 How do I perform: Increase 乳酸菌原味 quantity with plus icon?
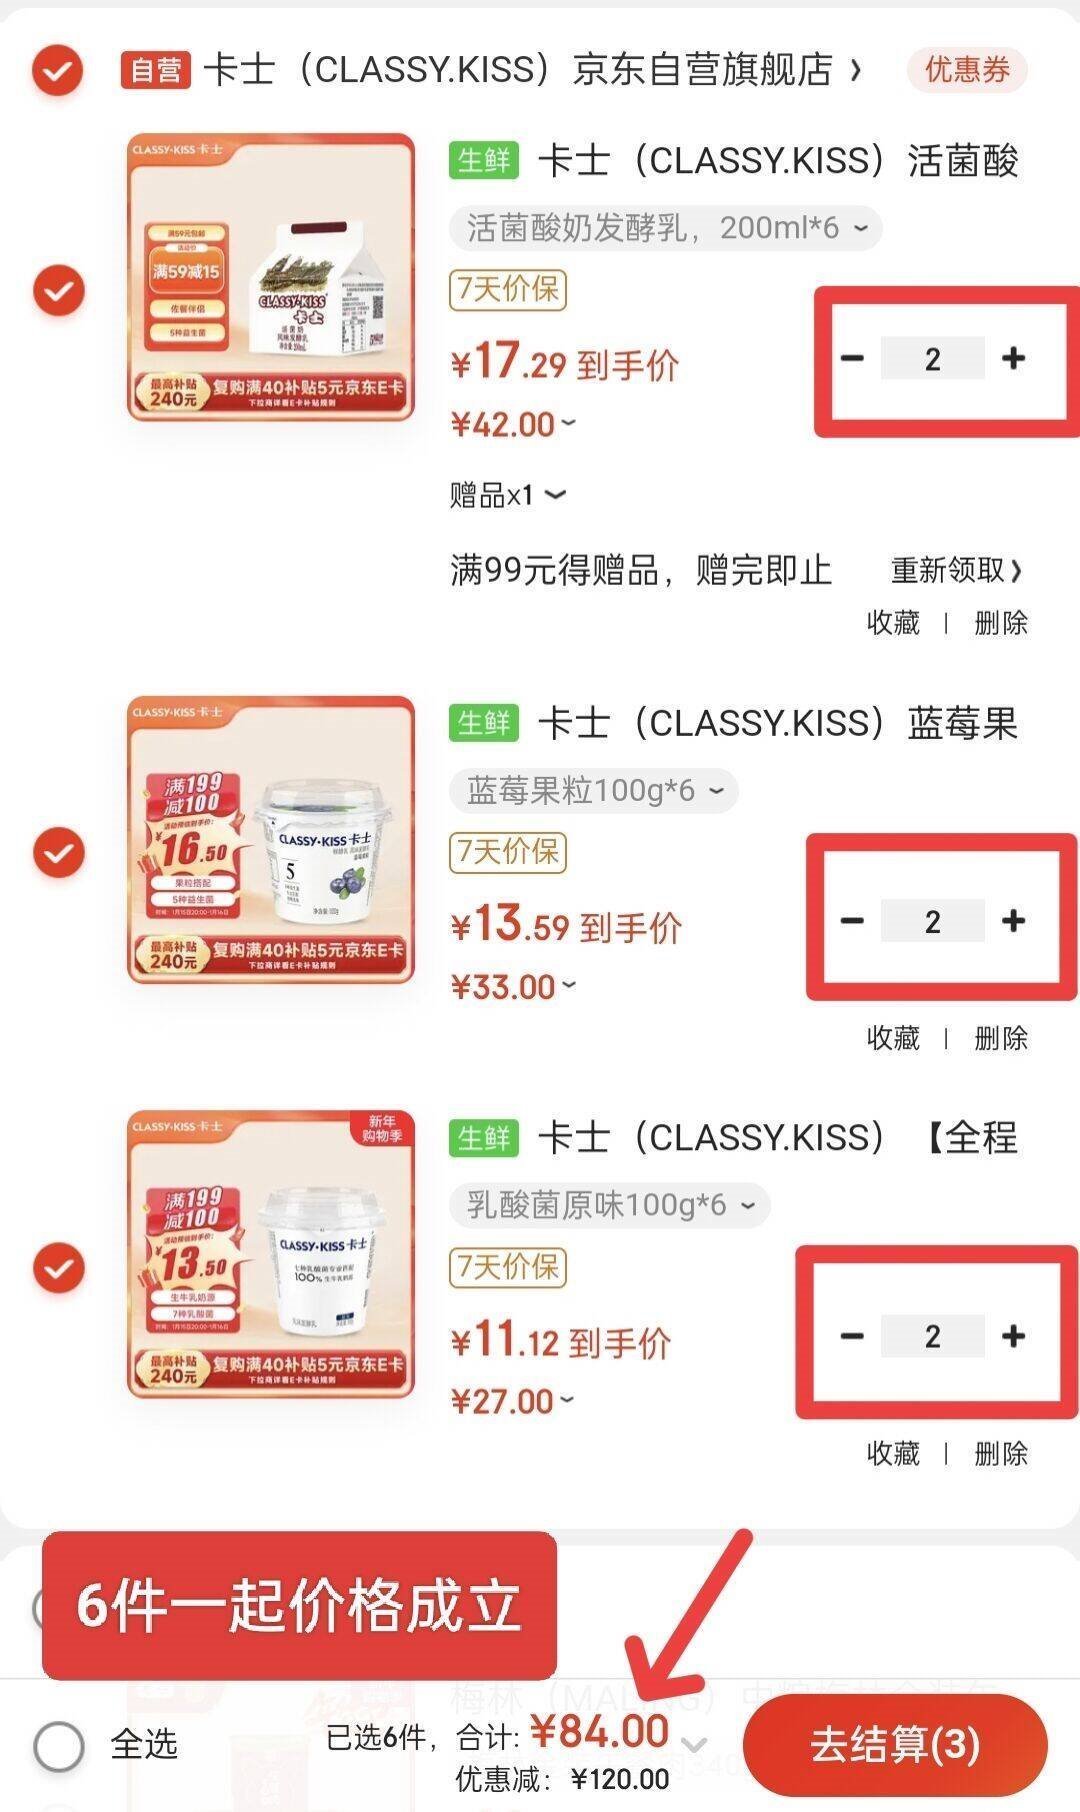(x=1013, y=1335)
